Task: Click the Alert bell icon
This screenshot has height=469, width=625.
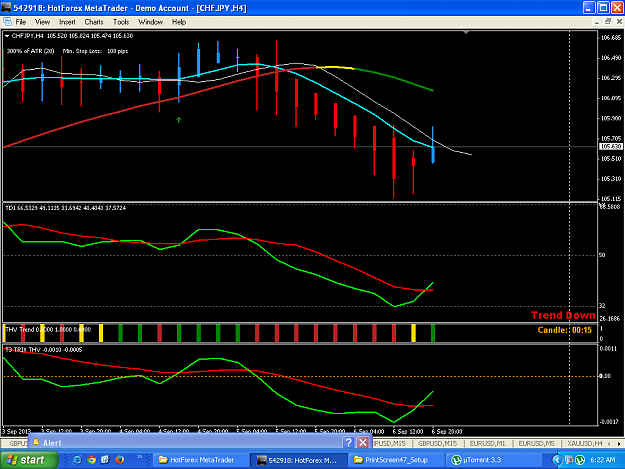Action: click(36, 442)
